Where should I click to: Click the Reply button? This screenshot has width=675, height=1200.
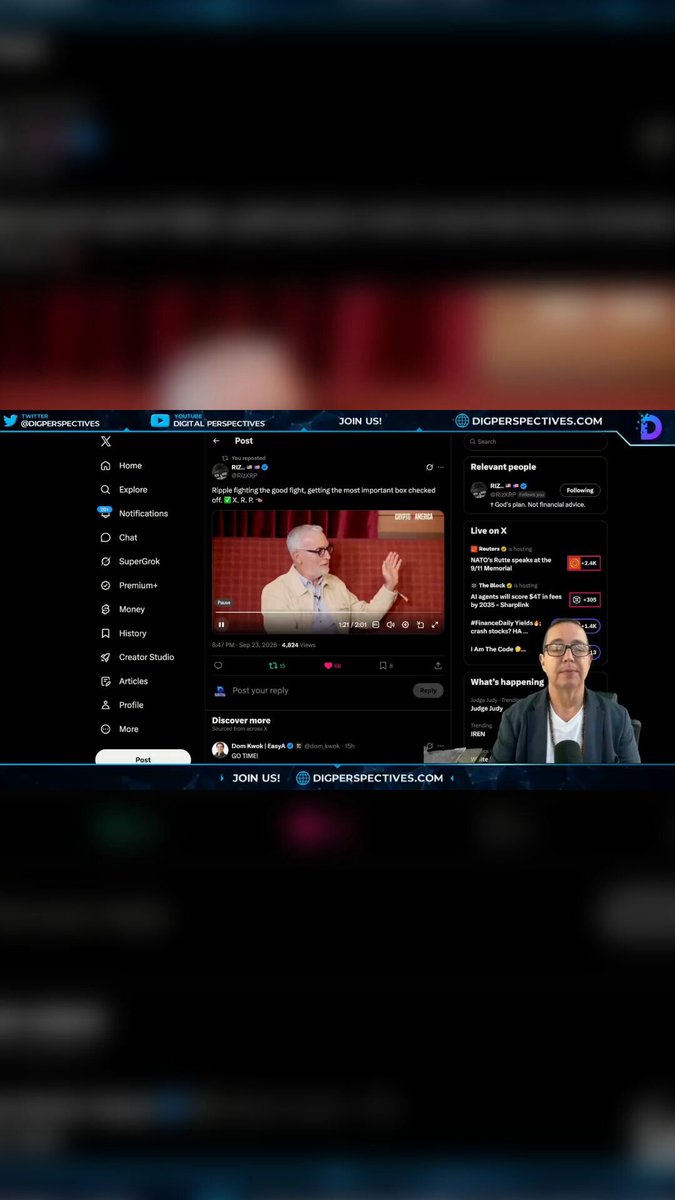point(428,691)
